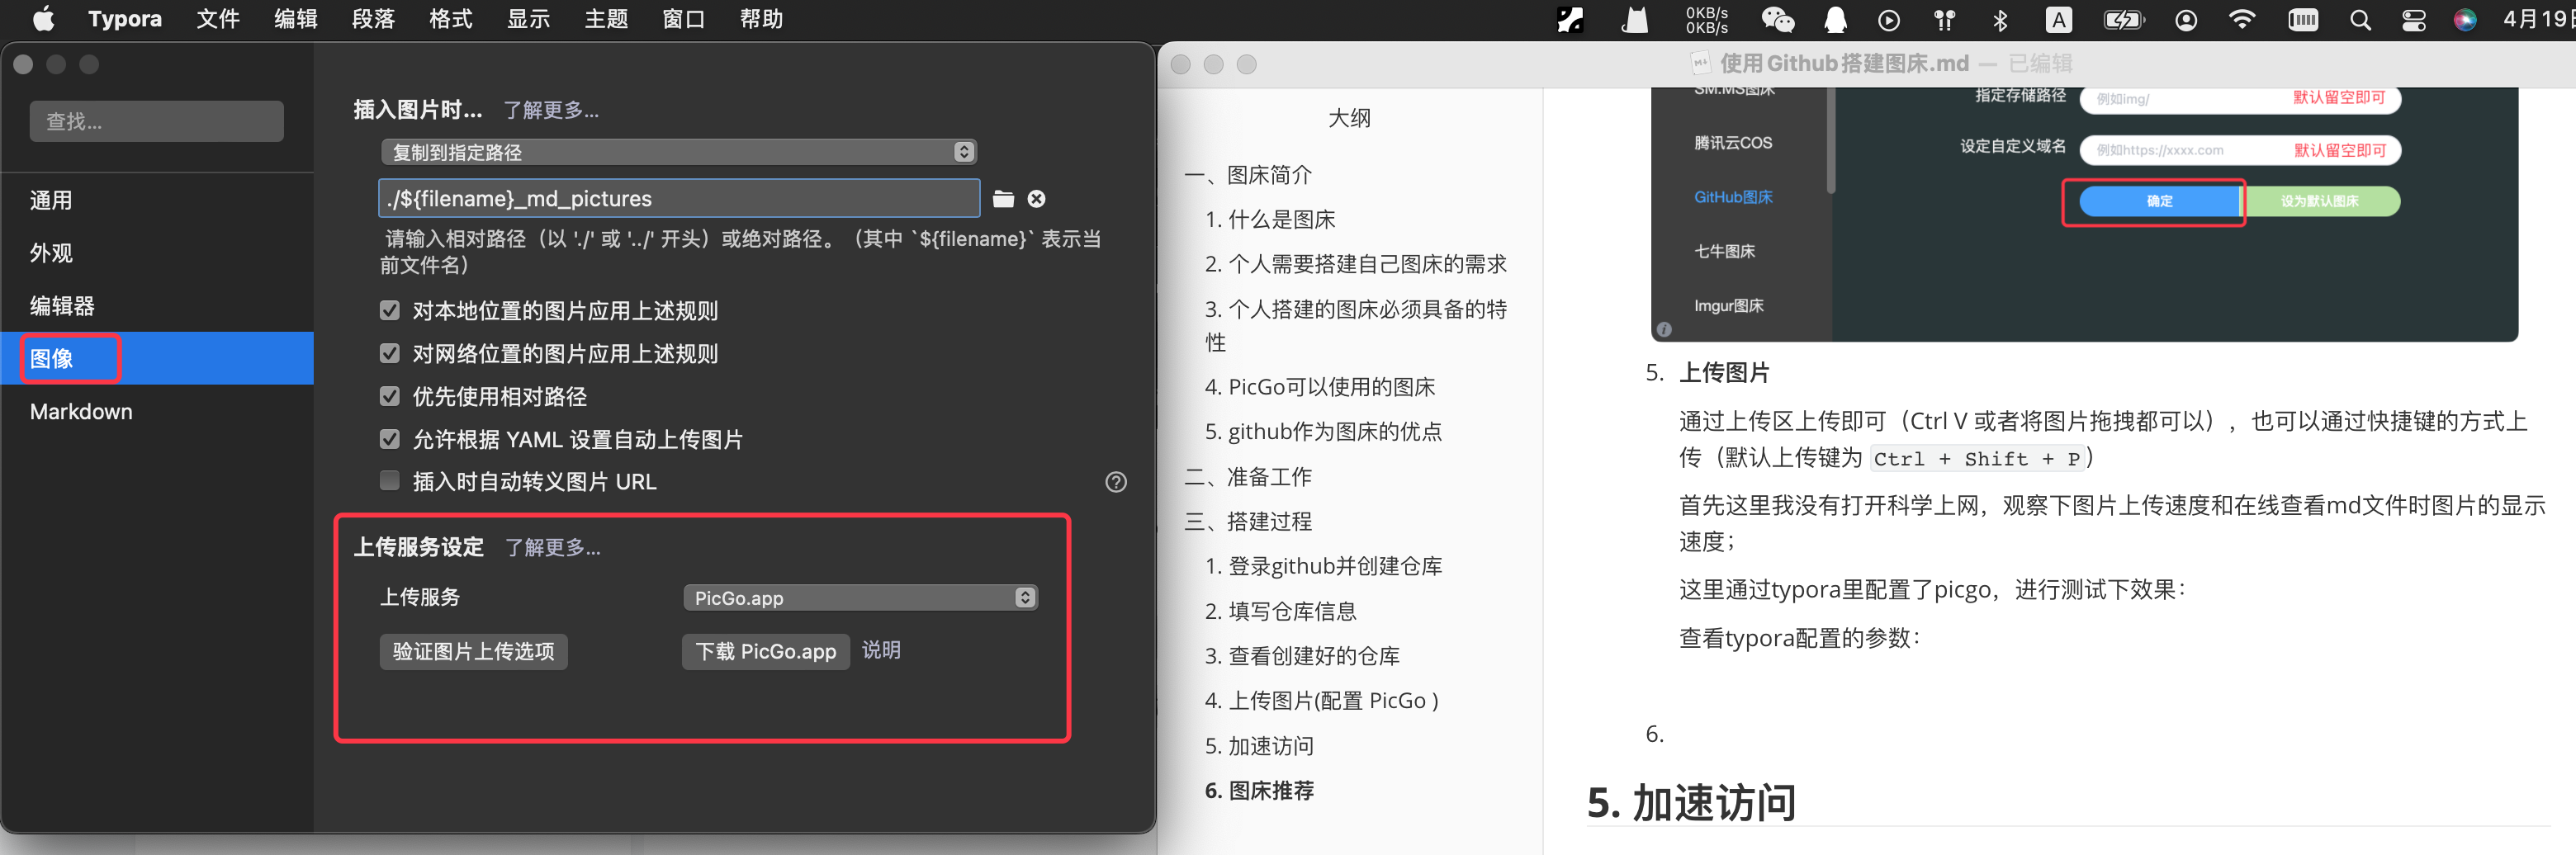The width and height of the screenshot is (2576, 855).
Task: Click the memory bars menu bar icon
Action: click(2303, 20)
